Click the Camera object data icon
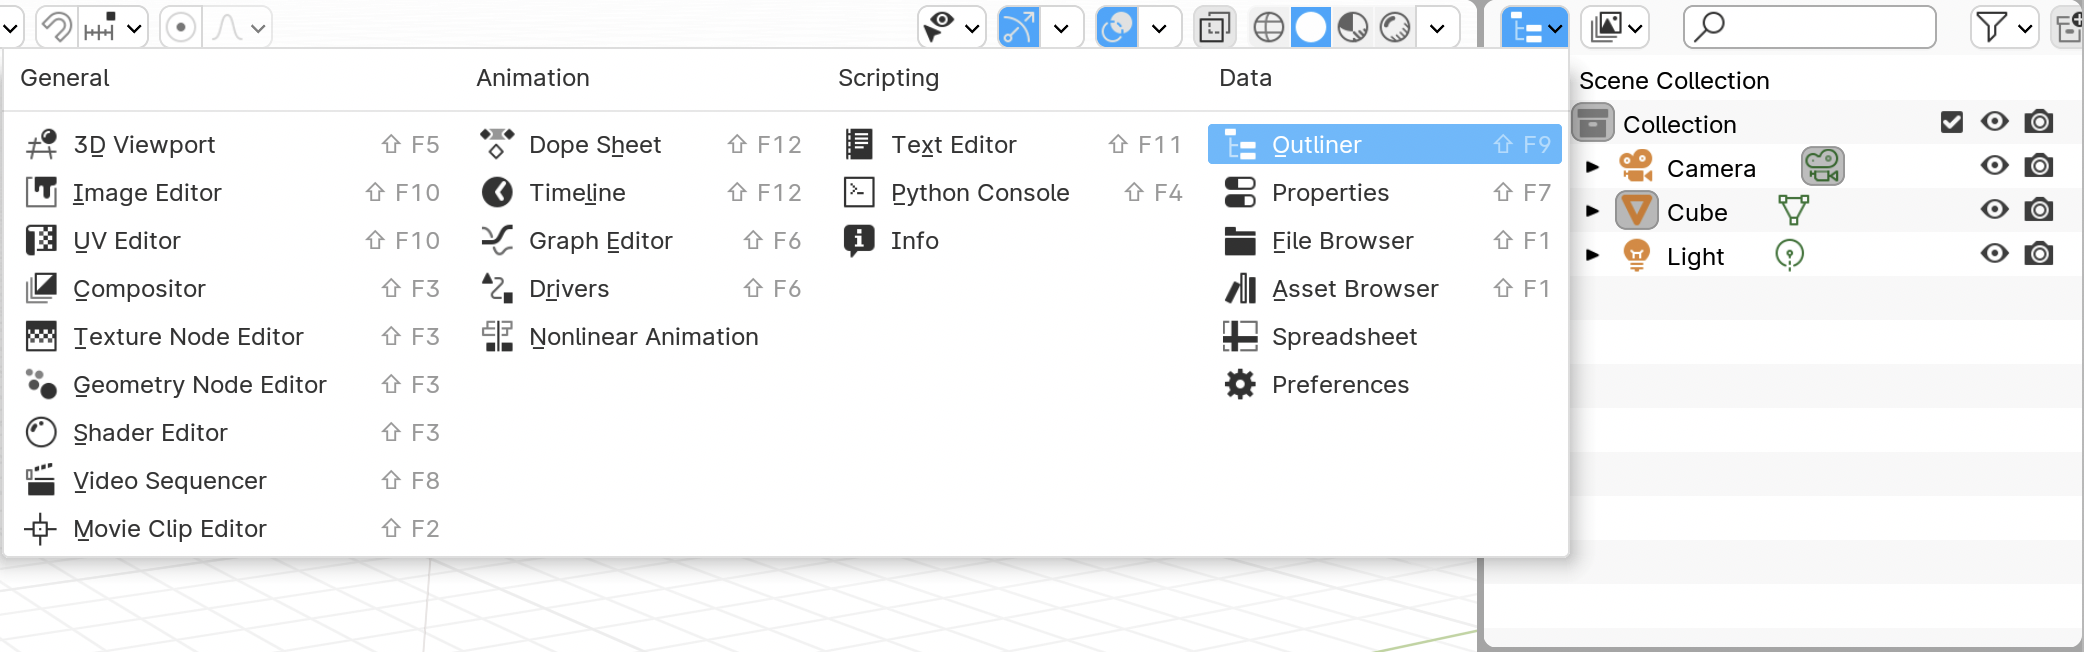This screenshot has width=2084, height=652. pyautogui.click(x=1823, y=166)
